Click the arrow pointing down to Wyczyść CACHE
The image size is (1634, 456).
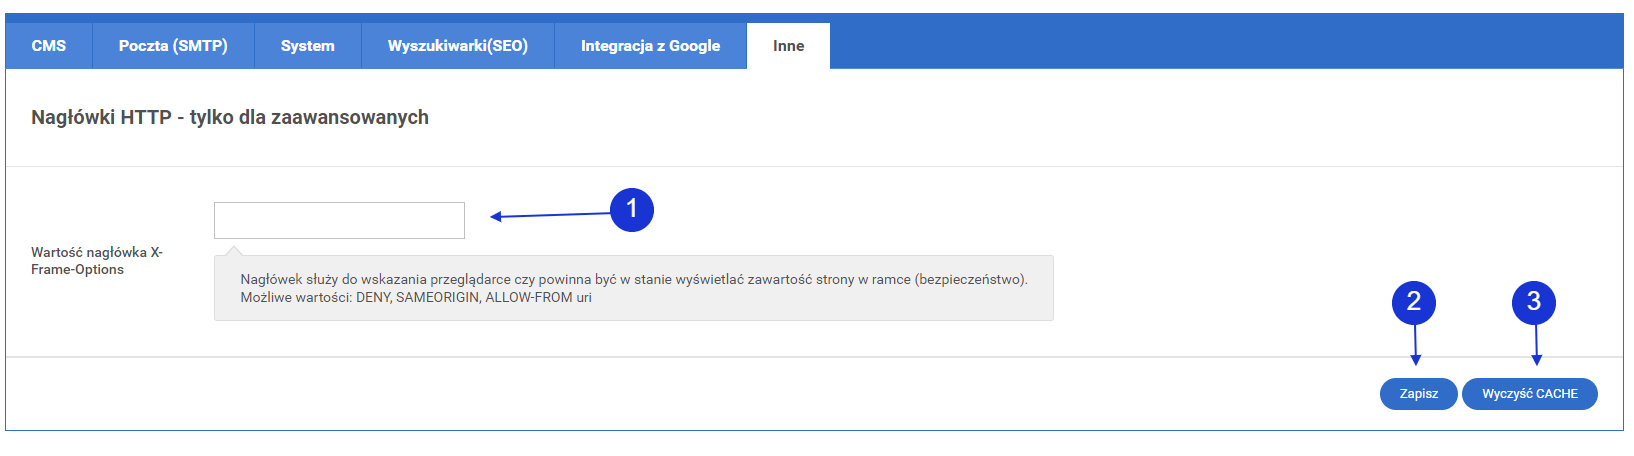click(1536, 345)
